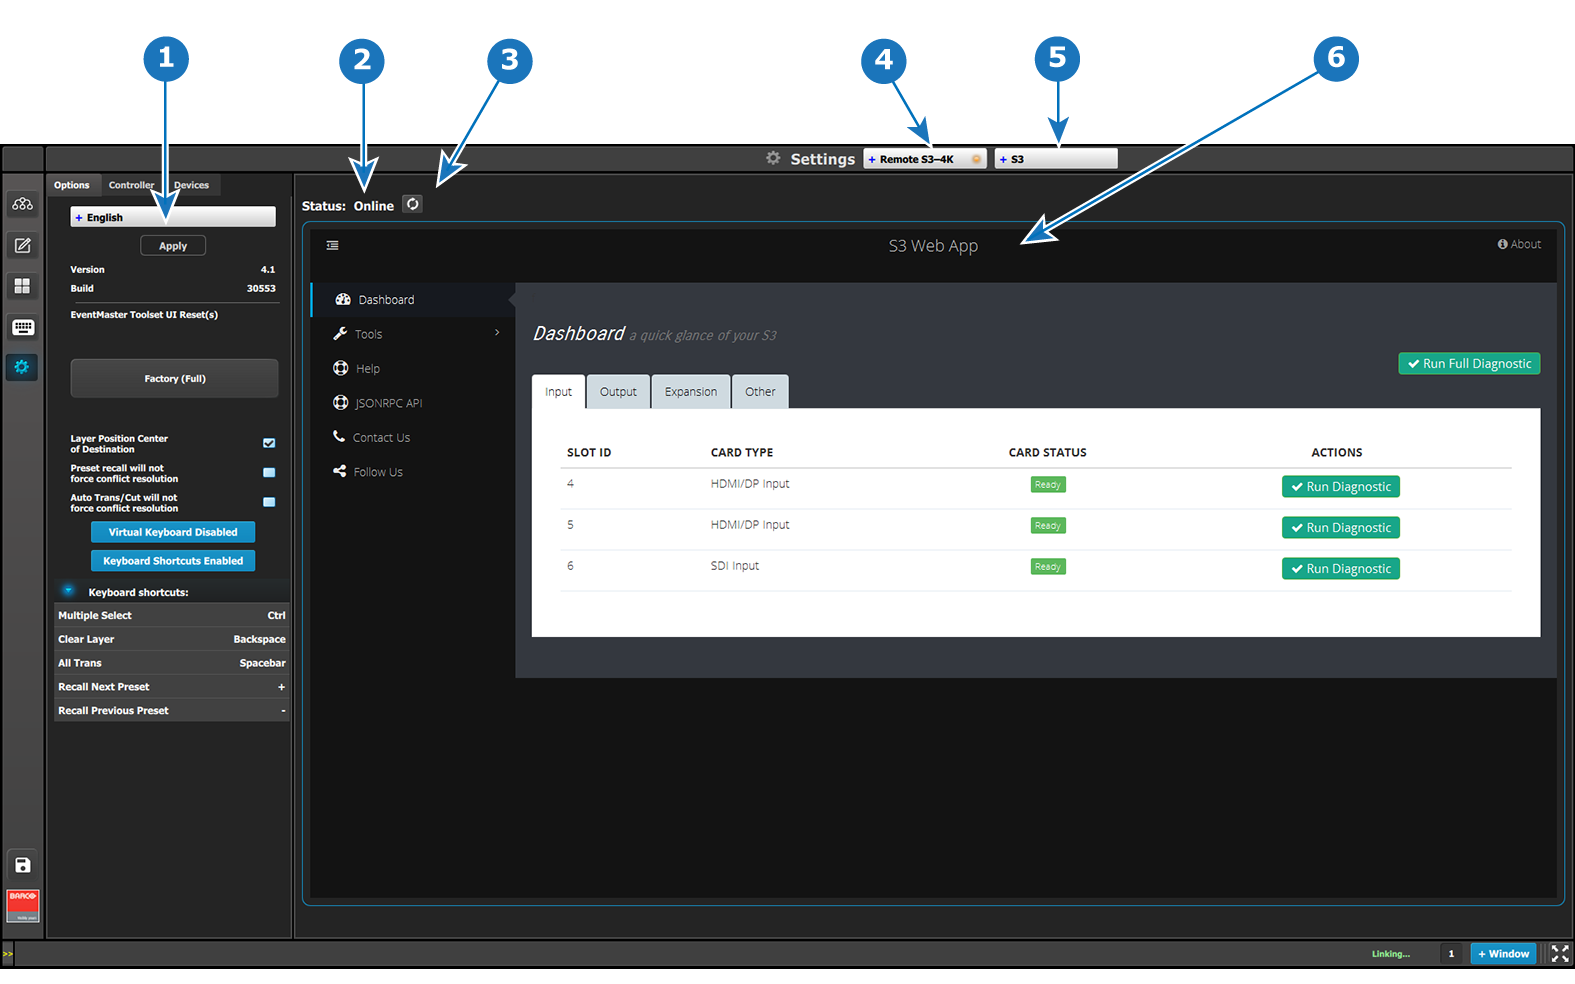Open Contact Us menu entry

(412, 438)
